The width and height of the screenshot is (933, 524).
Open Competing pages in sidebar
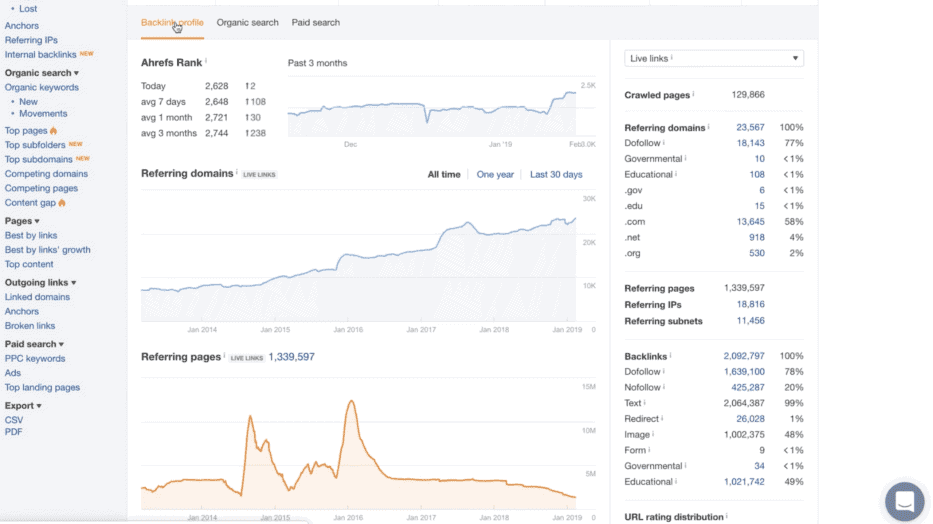[41, 188]
